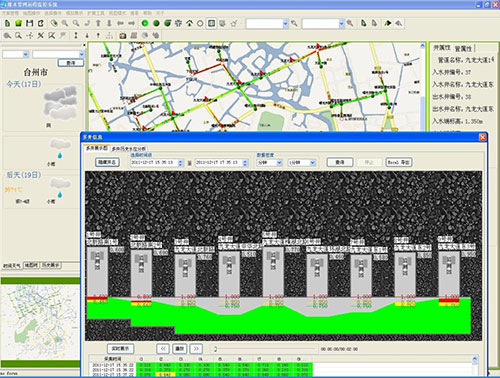Click the green cylinder database icon

[167, 23]
